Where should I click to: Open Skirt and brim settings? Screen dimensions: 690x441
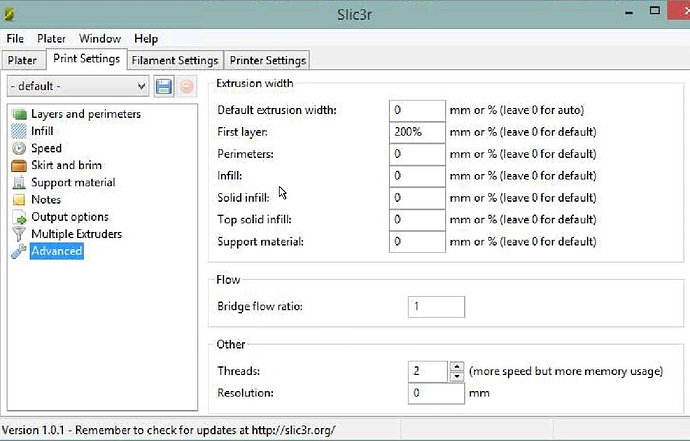pyautogui.click(x=66, y=165)
